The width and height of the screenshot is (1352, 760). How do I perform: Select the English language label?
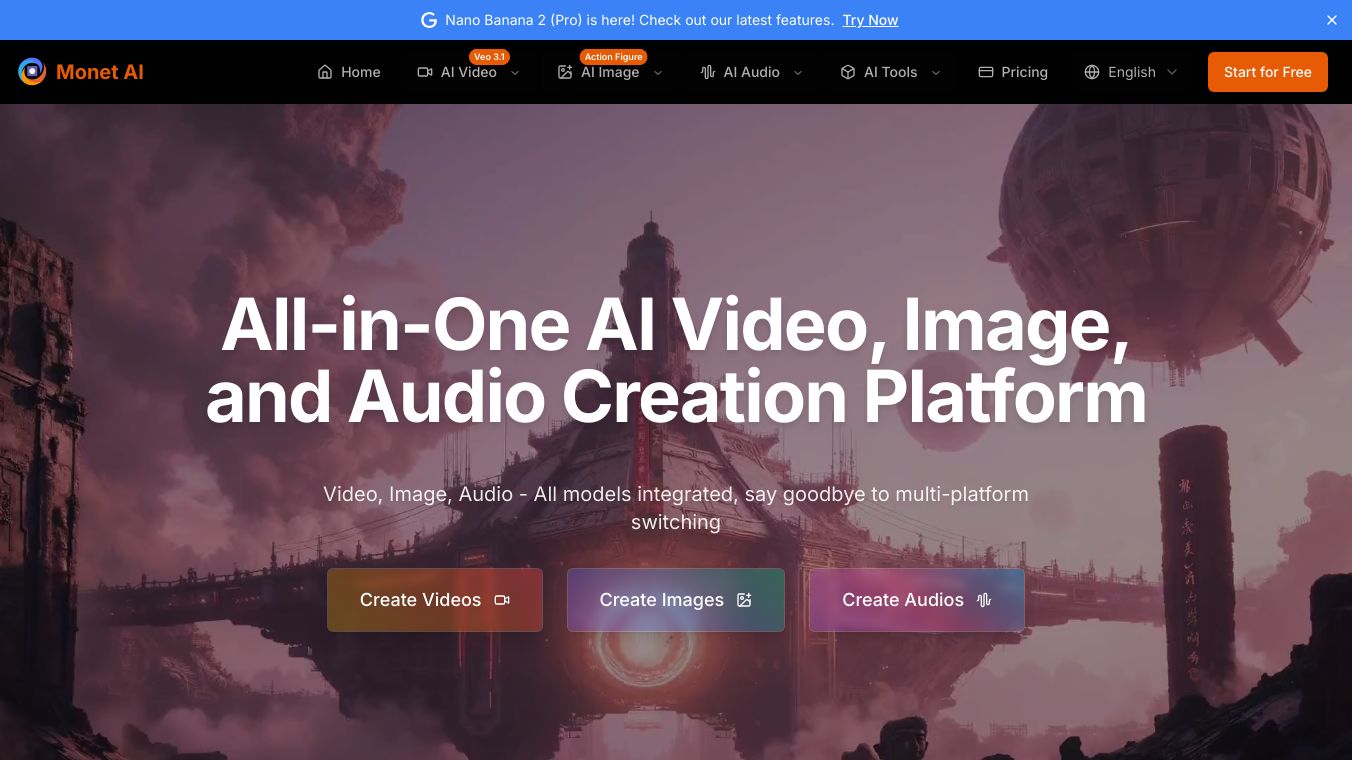pyautogui.click(x=1132, y=72)
